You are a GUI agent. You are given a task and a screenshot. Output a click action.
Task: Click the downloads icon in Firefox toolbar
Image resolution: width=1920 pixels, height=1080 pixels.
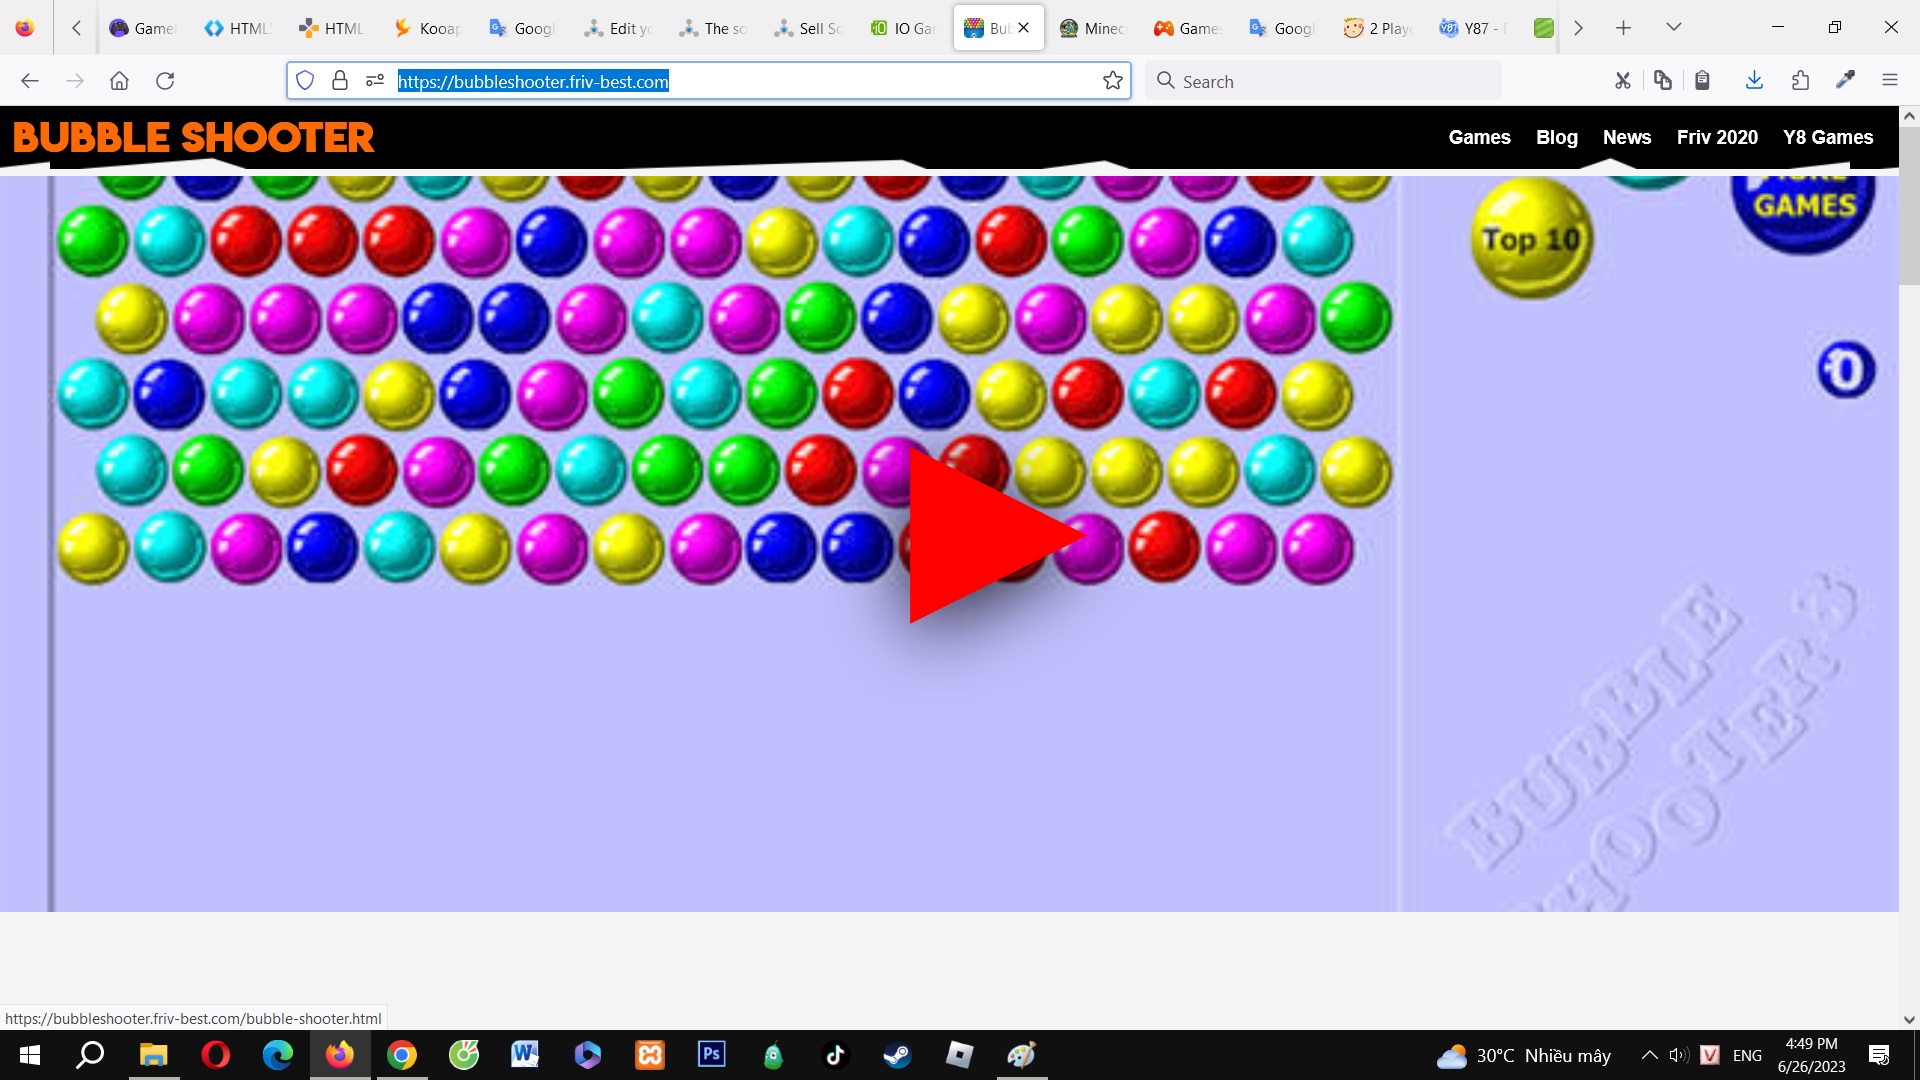click(1754, 80)
